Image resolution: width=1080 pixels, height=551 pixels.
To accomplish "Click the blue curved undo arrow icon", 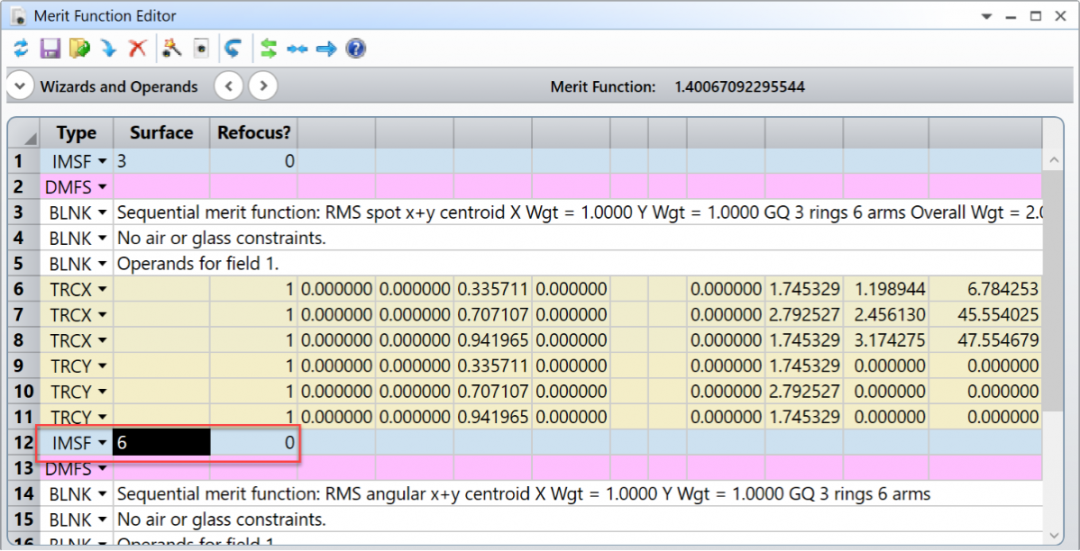I will (x=233, y=48).
